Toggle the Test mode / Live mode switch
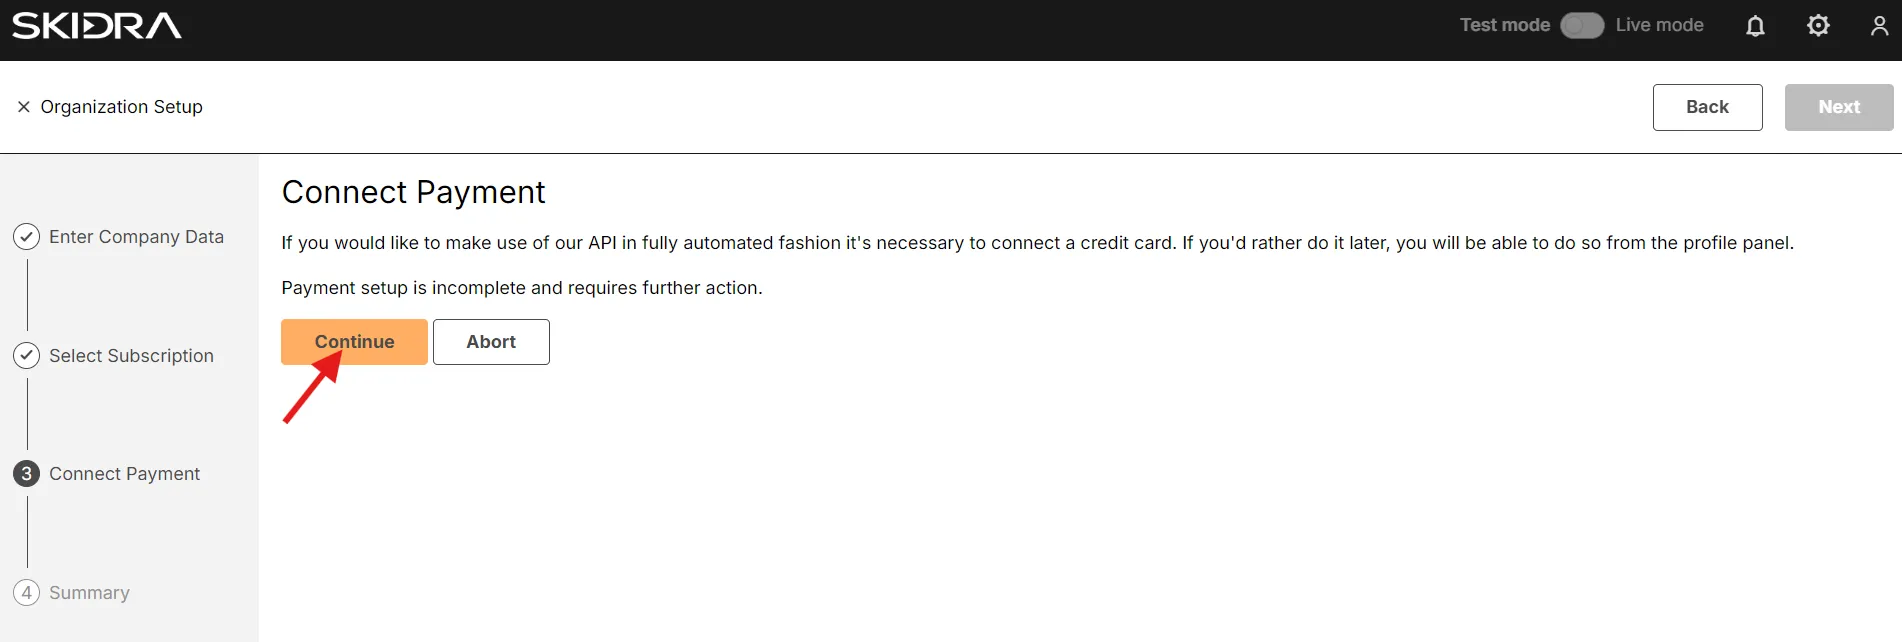The image size is (1902, 642). pos(1582,26)
